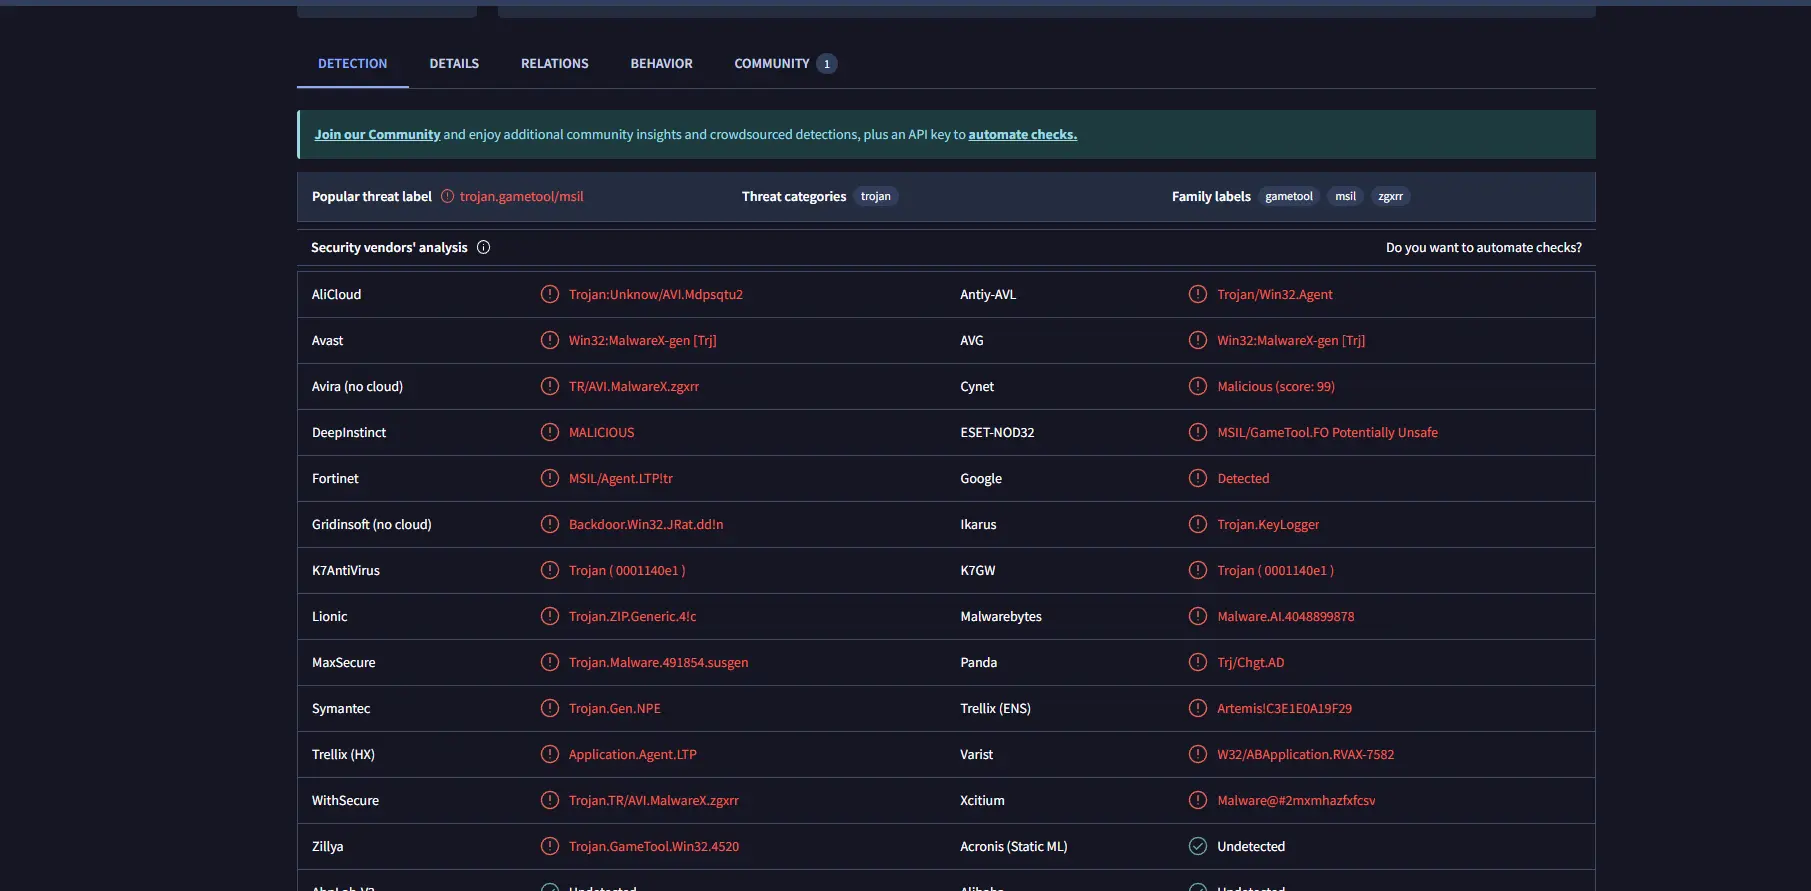Click the info icon beside Security vendors' analysis
Viewport: 1811px width, 891px height.
483,247
